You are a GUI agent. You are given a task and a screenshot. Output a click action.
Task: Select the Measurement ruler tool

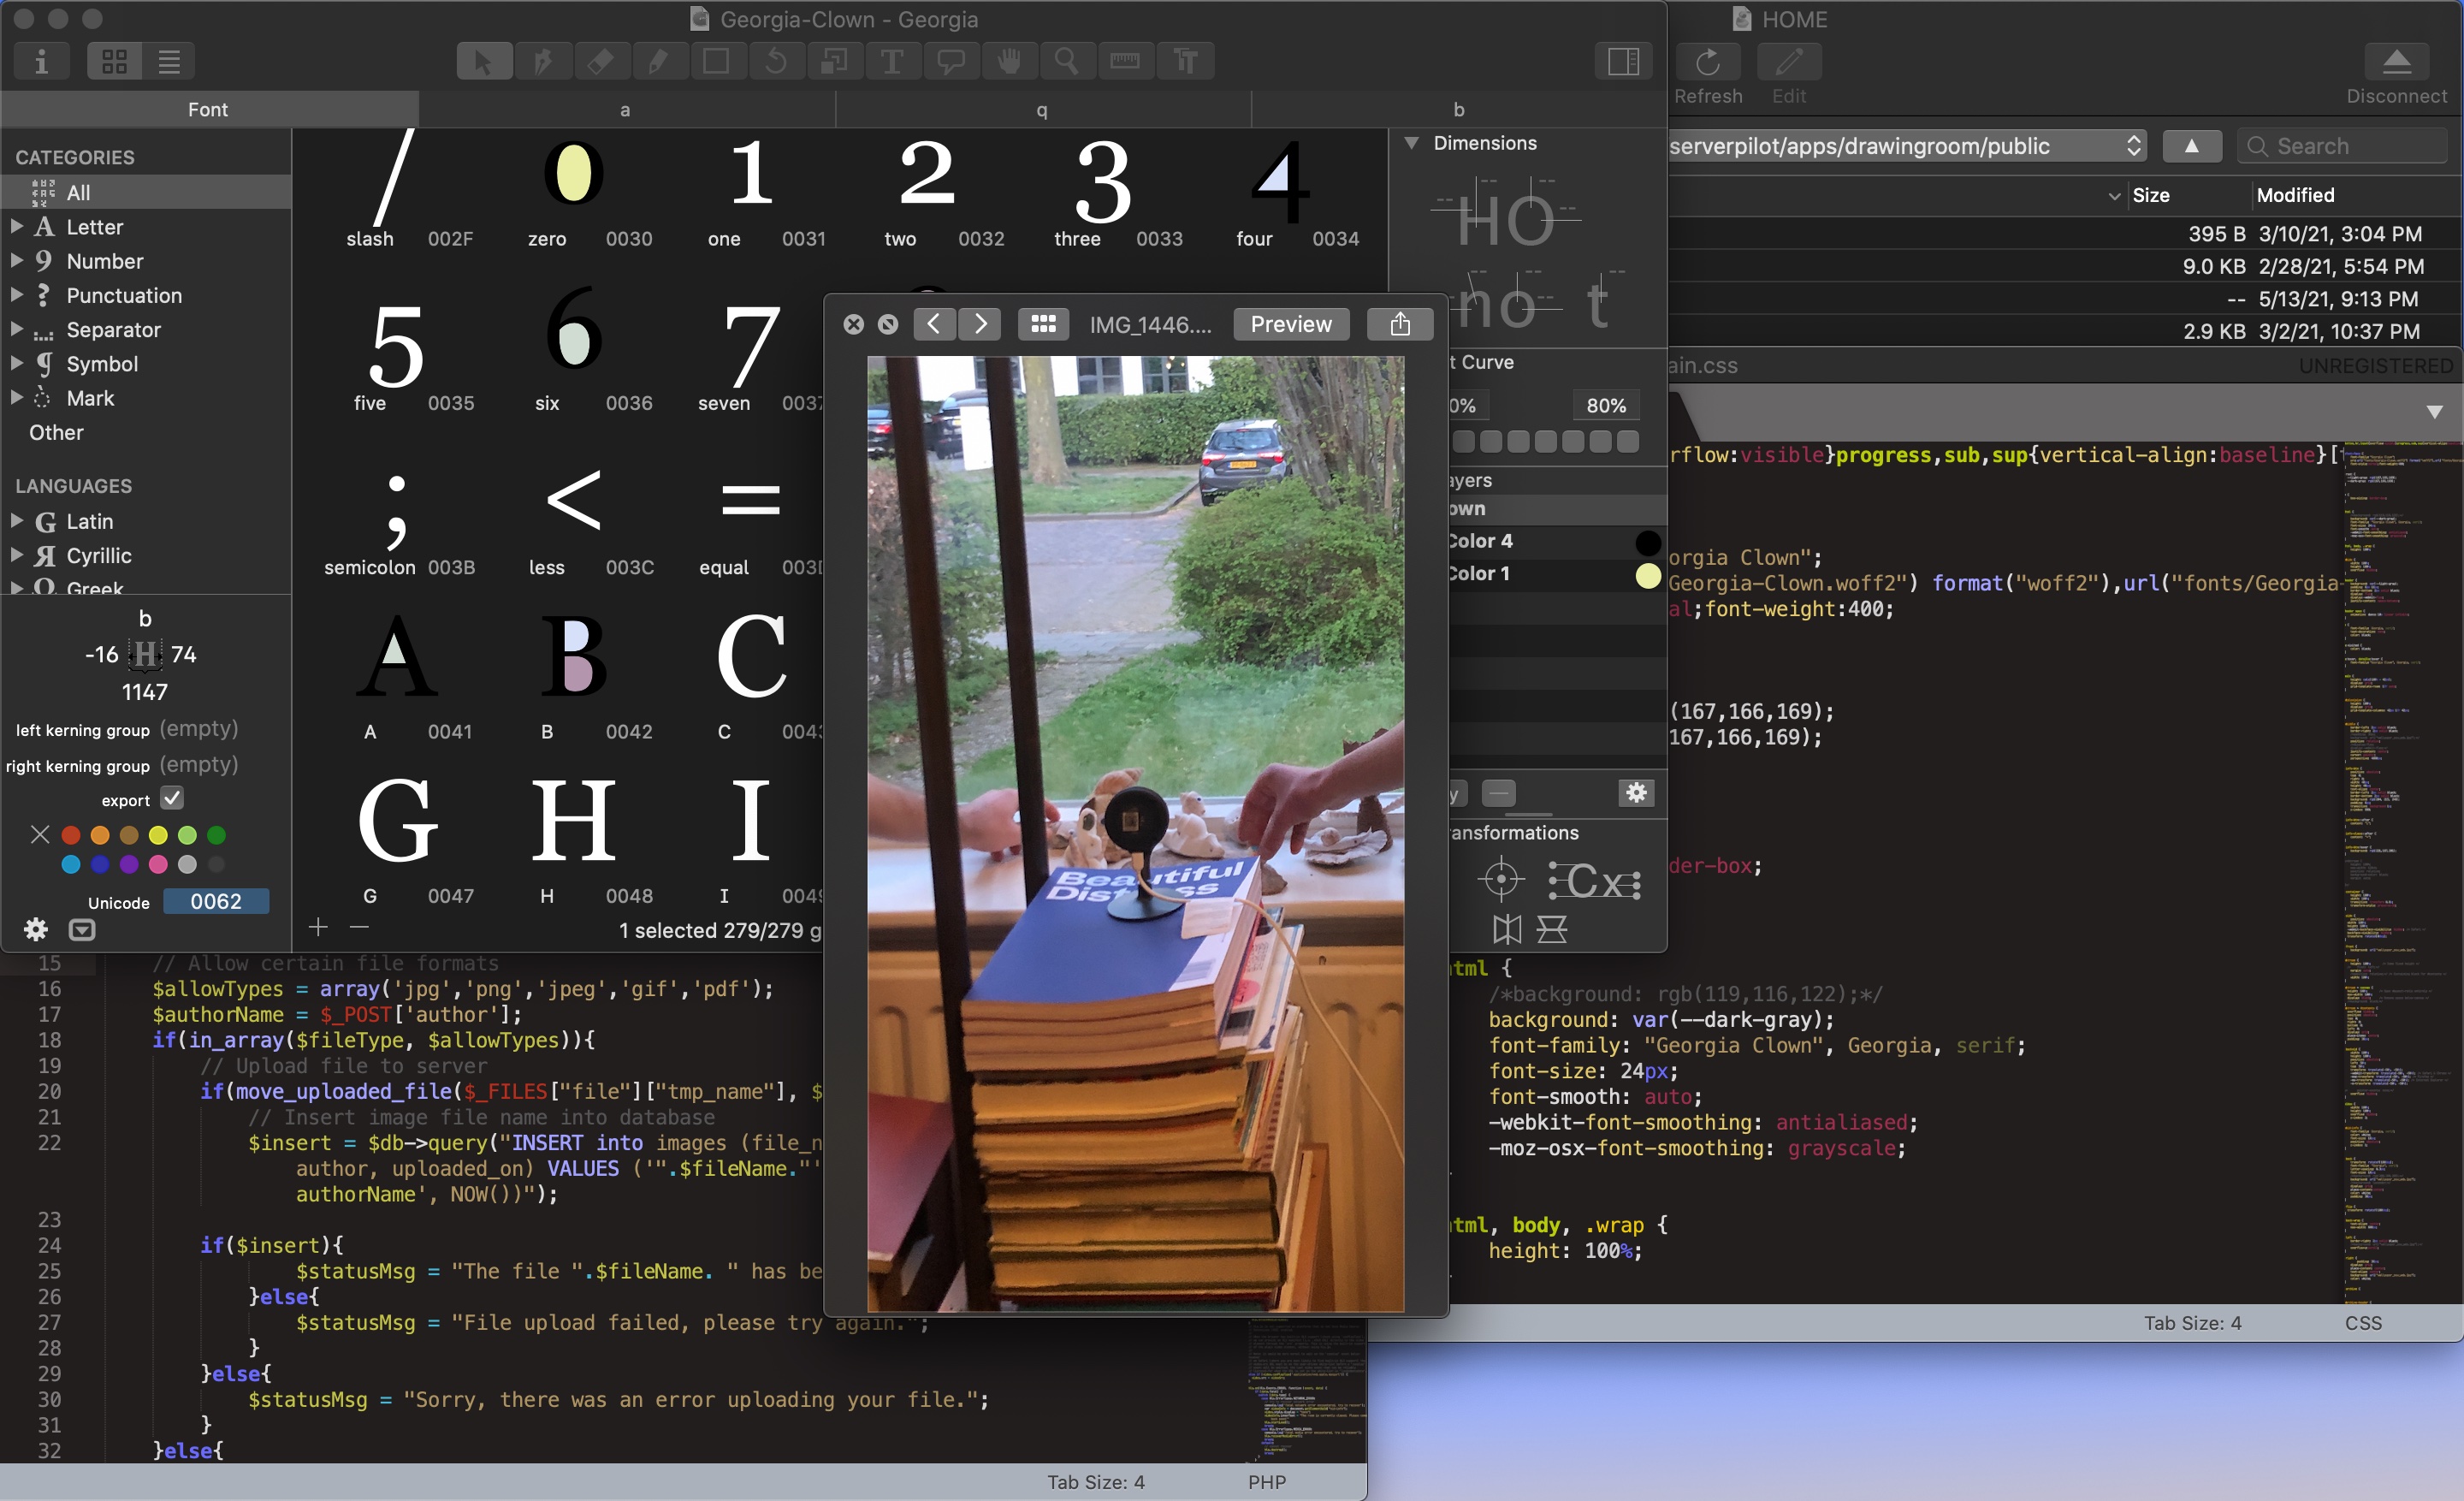(1125, 62)
